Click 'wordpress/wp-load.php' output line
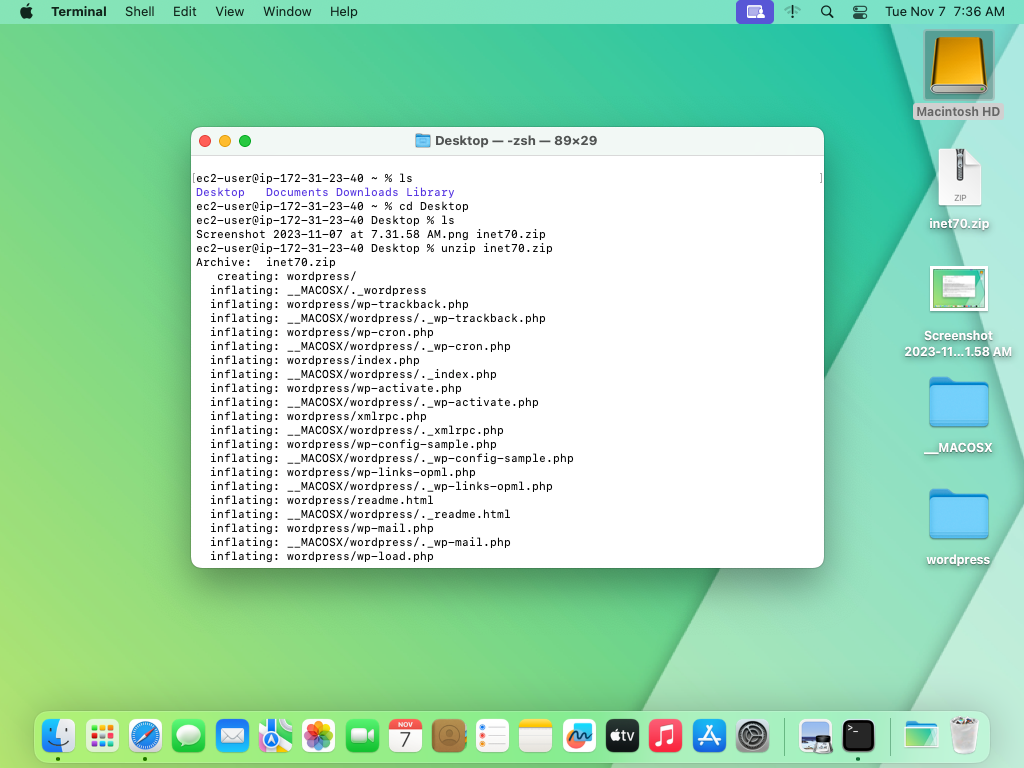Viewport: 1024px width, 768px height. pos(322,556)
